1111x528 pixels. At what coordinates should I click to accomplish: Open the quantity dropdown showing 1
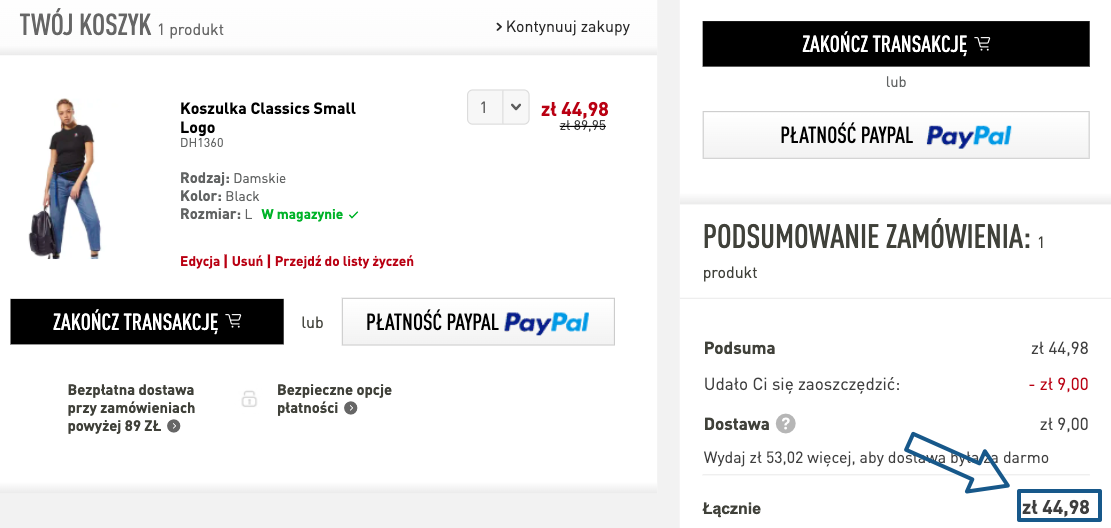pos(498,107)
